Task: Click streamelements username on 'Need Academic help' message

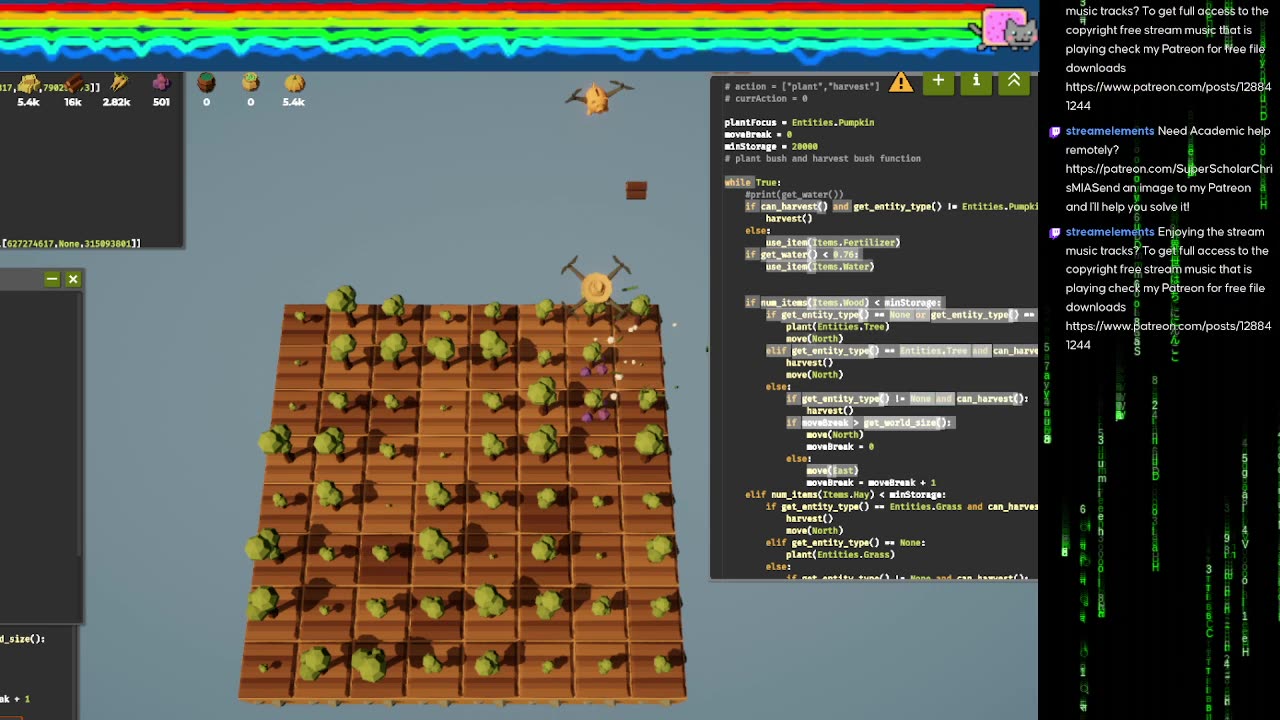Action: 1110,131
